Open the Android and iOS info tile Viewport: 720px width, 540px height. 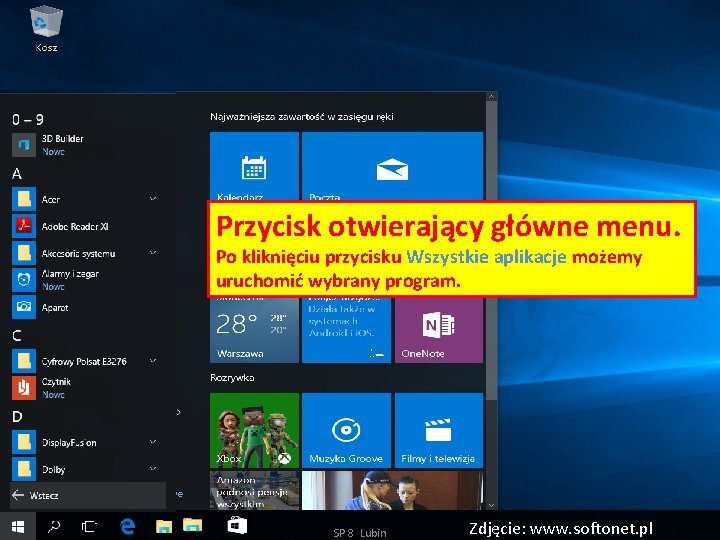coord(347,330)
